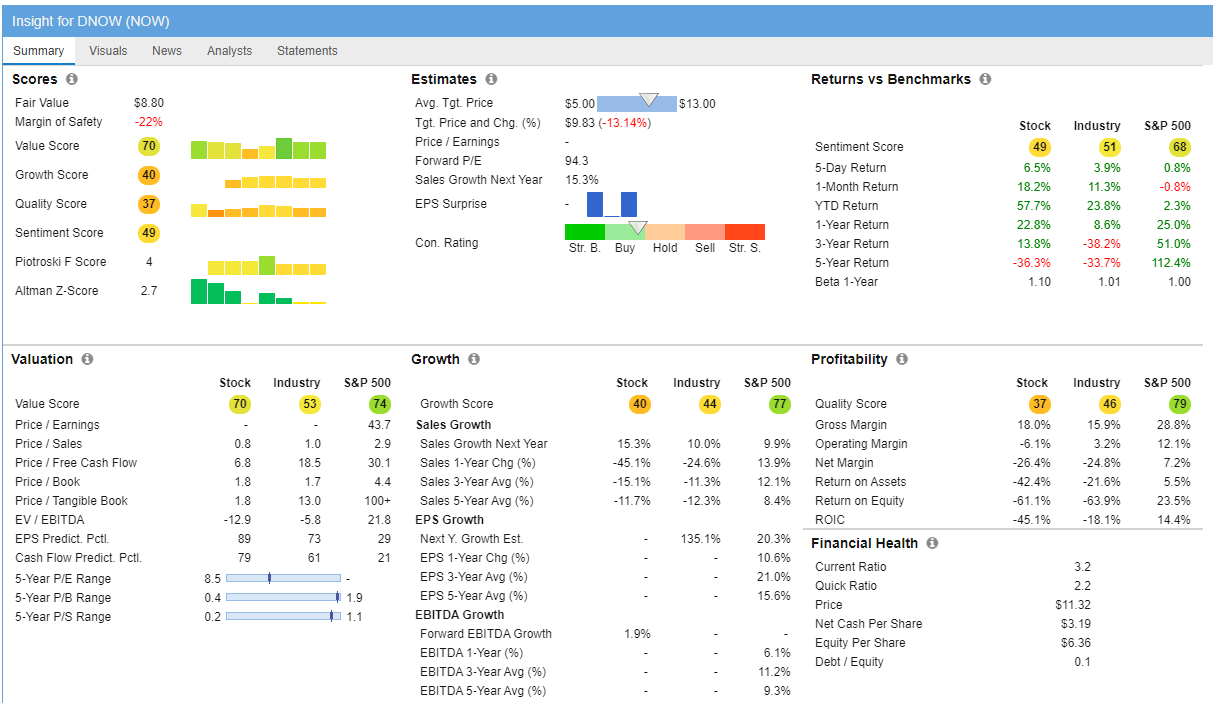Click the Sales Growth subsection heading

click(453, 425)
